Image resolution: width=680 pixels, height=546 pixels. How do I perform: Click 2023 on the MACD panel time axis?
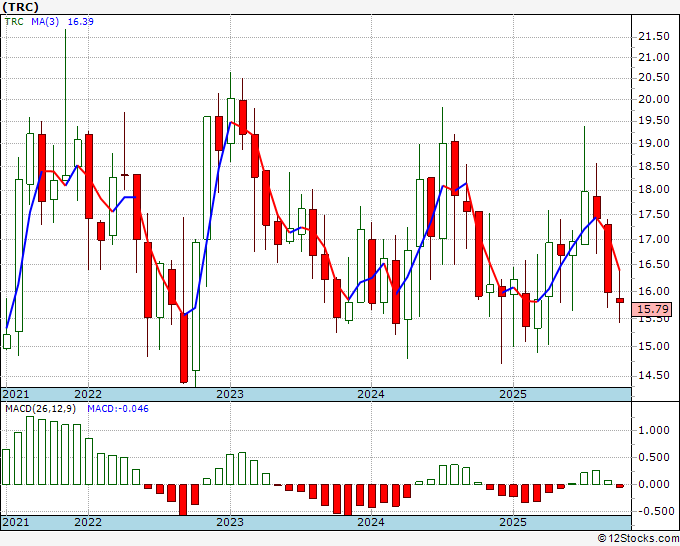[230, 522]
